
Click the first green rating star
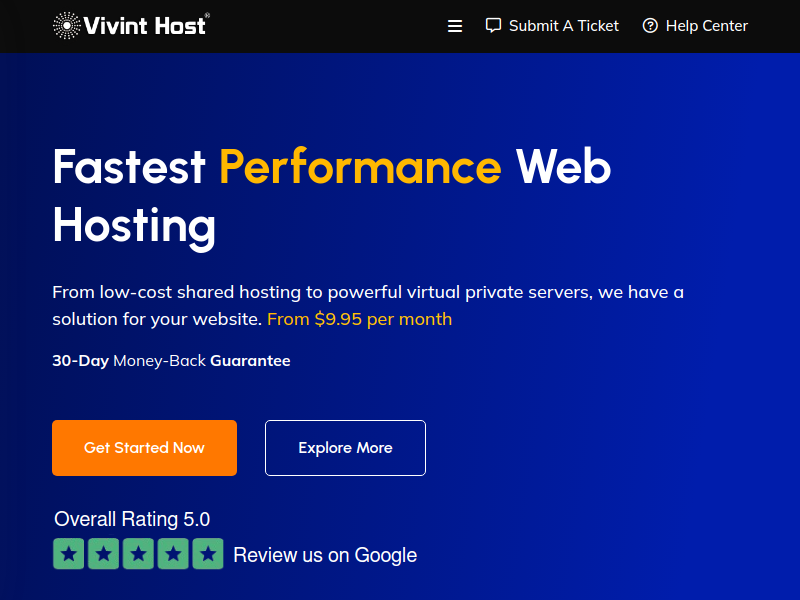pyautogui.click(x=69, y=554)
